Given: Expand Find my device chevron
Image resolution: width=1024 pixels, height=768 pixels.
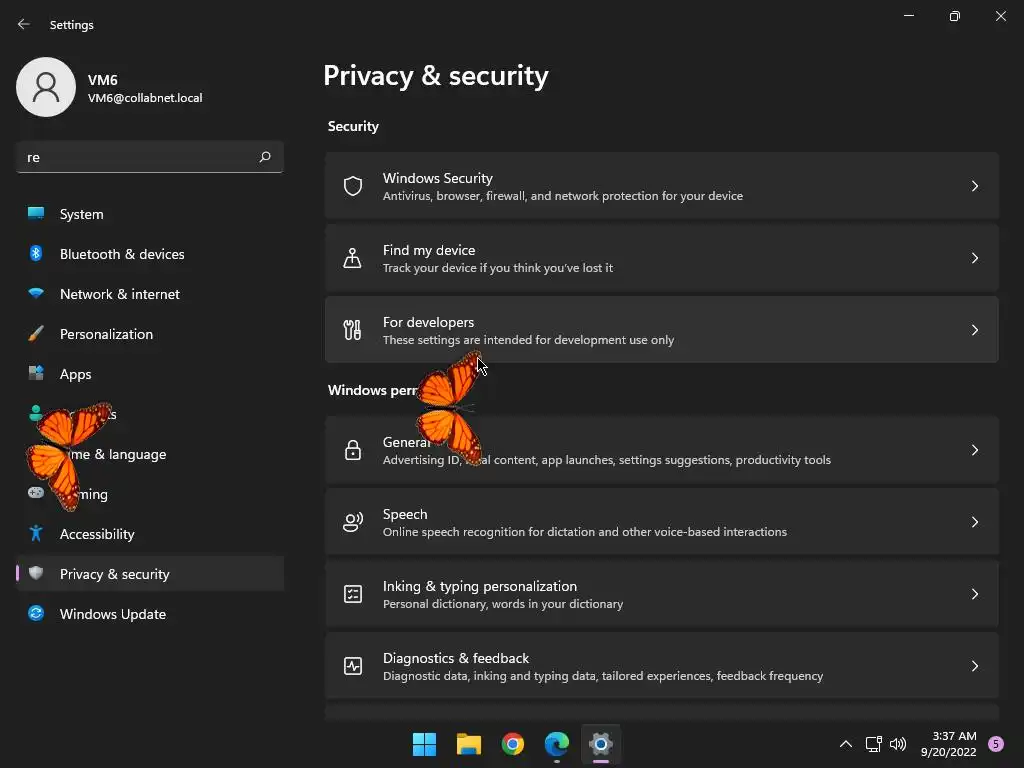Looking at the screenshot, I should pyautogui.click(x=975, y=258).
